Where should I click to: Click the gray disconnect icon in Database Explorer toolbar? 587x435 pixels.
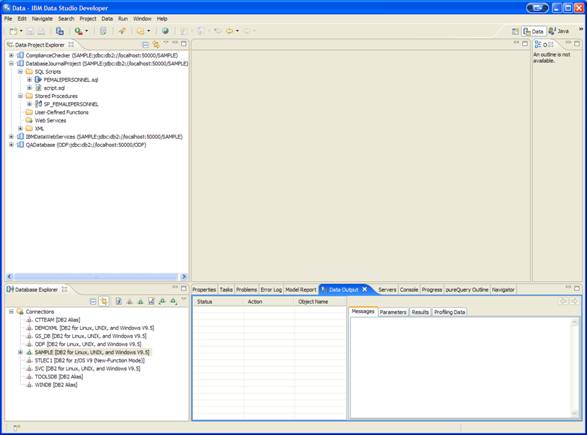[x=130, y=301]
